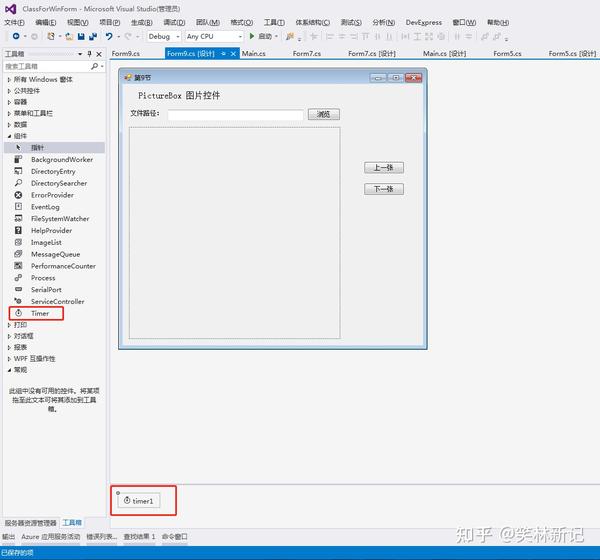Screen dimensions: 600x560
Task: Click the toolbox search input field
Action: click(x=47, y=66)
